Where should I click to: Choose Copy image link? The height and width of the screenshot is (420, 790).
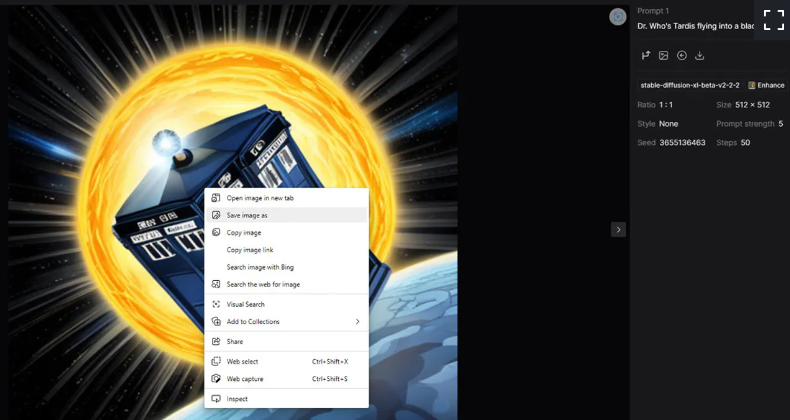point(286,250)
